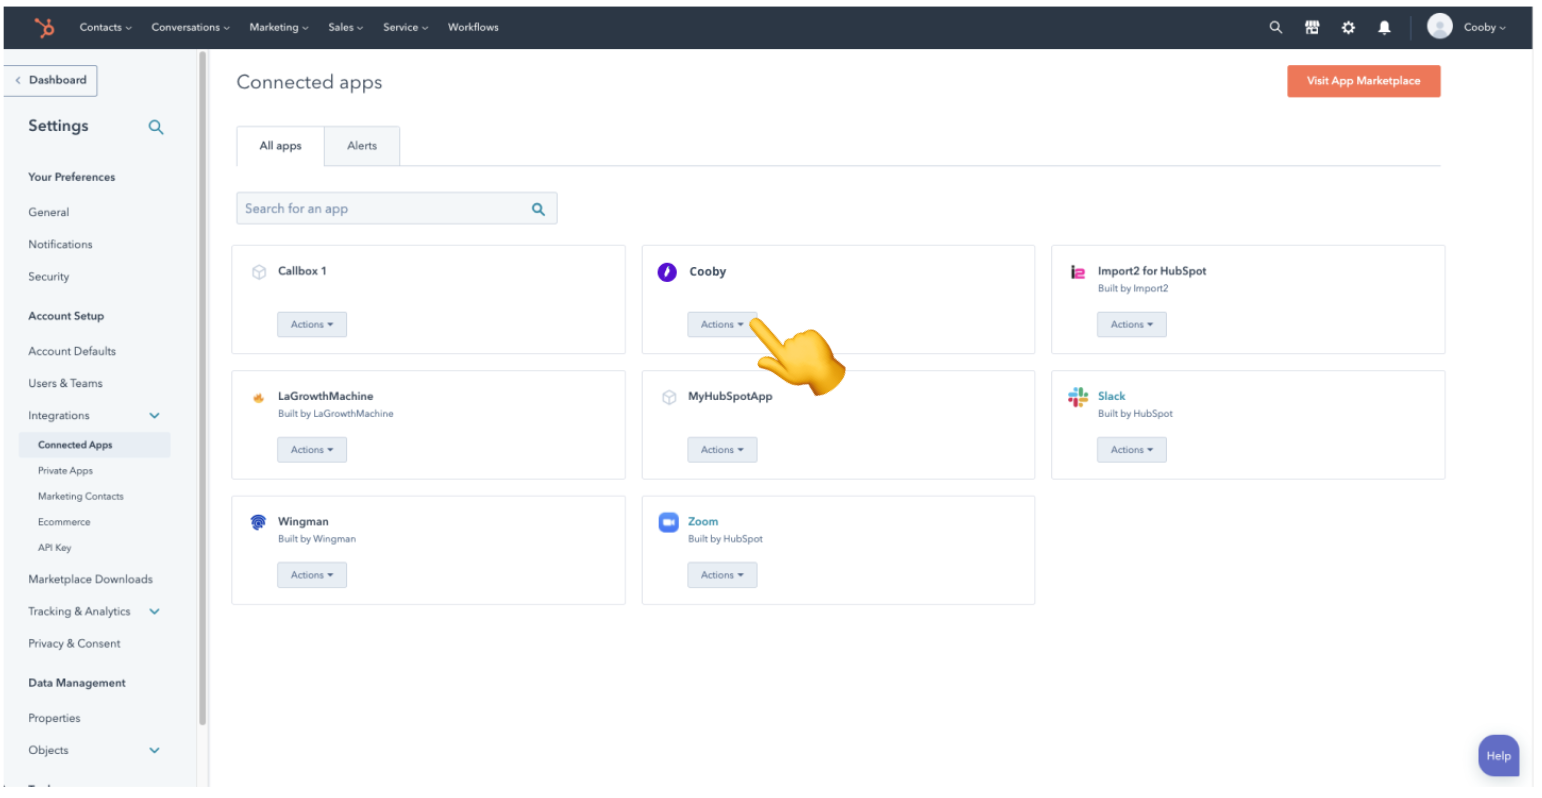Open Actions dropdown for Cooby
The height and width of the screenshot is (798, 1542).
[x=722, y=324]
